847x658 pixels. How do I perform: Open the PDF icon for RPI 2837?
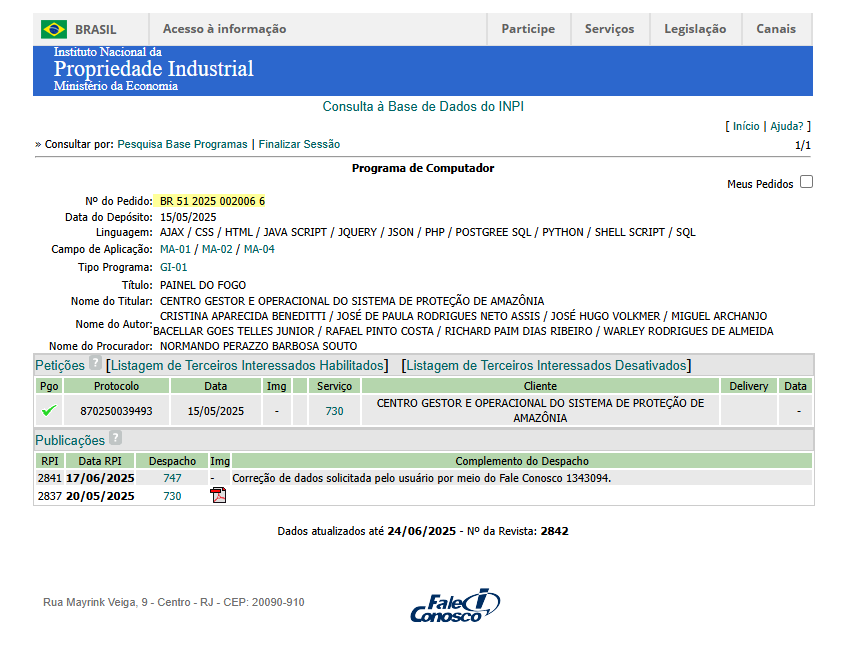(x=218, y=496)
